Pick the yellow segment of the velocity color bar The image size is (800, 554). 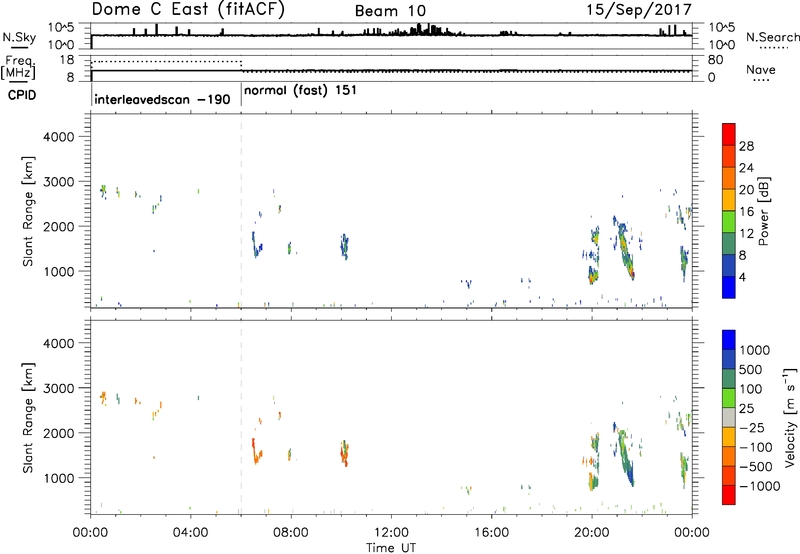click(x=729, y=437)
